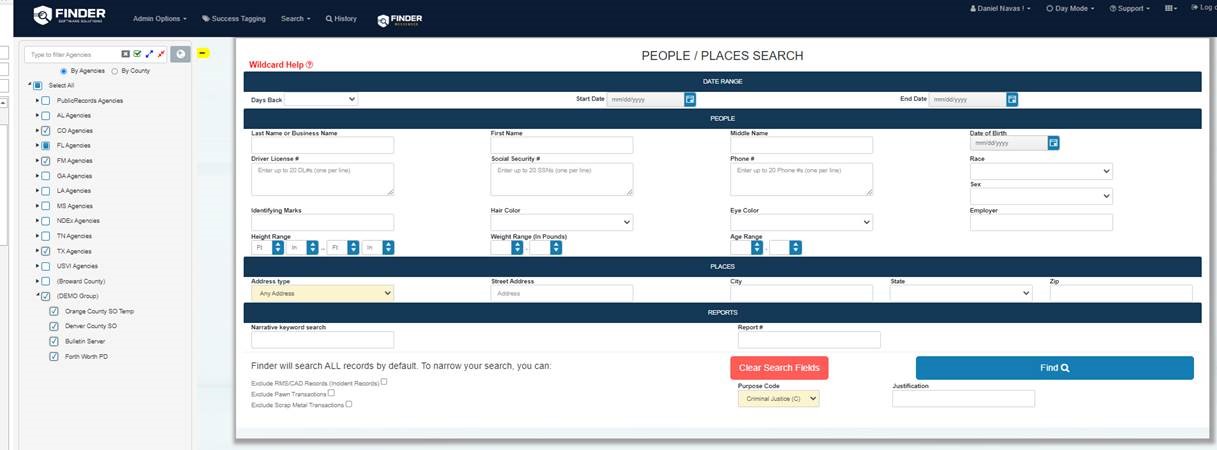Open the Sex dropdown
The width and height of the screenshot is (1217, 450).
pos(1041,196)
